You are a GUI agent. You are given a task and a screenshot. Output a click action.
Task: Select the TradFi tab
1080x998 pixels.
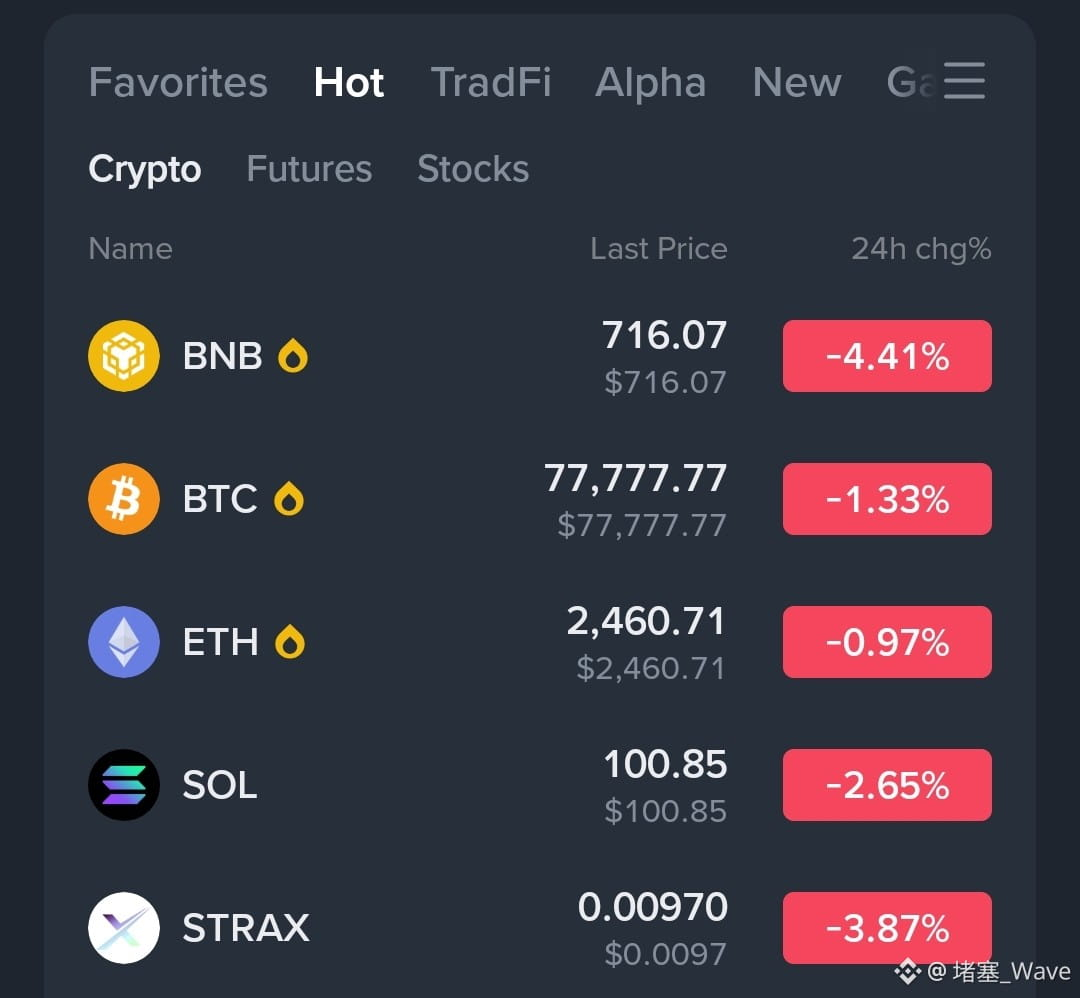pyautogui.click(x=490, y=83)
